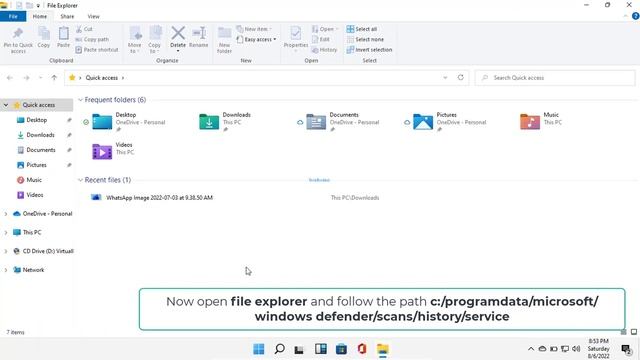Screen dimensions: 640x360
Task: Switch to the Share ribbon tab
Action: tap(67, 16)
